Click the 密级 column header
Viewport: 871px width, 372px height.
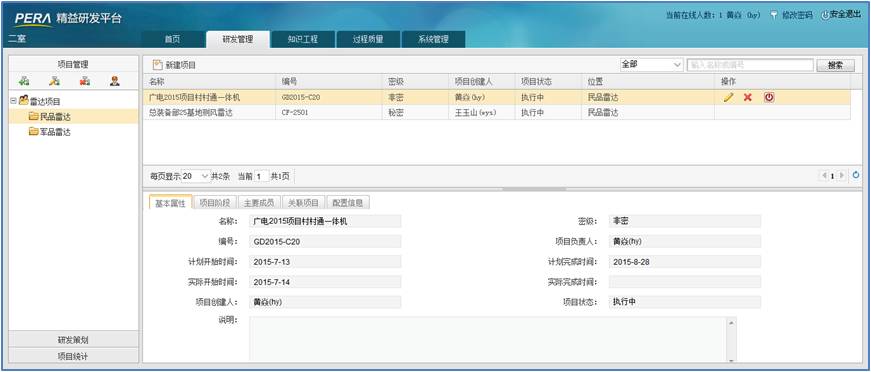coord(416,81)
